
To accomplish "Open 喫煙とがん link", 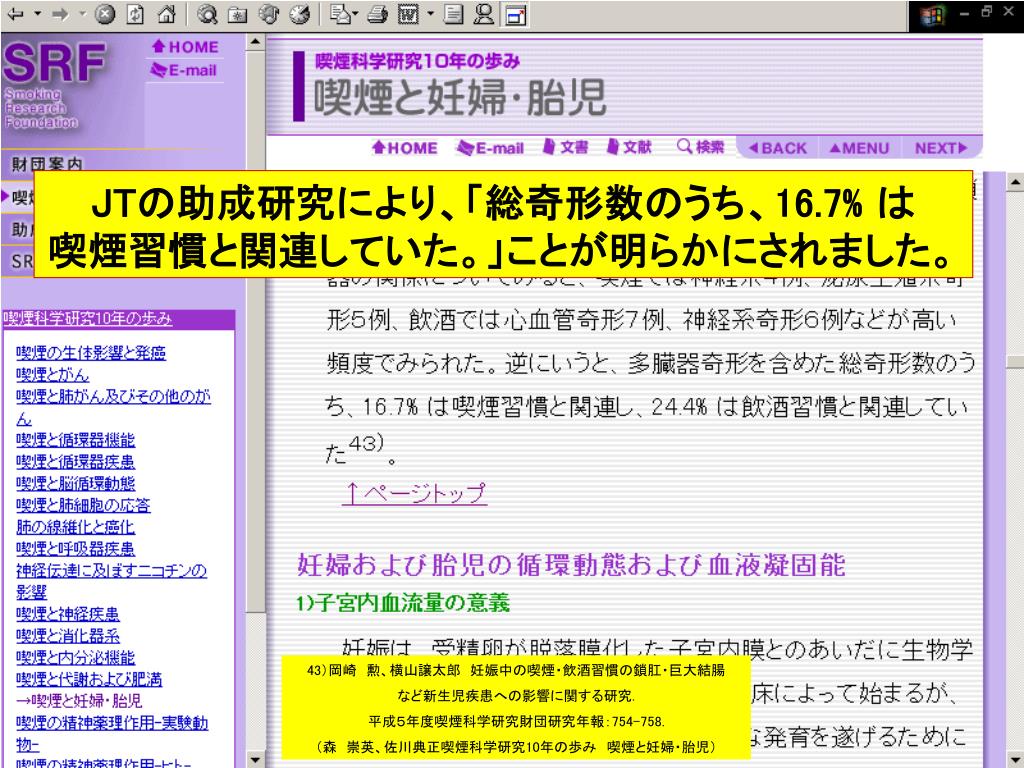I will point(52,374).
